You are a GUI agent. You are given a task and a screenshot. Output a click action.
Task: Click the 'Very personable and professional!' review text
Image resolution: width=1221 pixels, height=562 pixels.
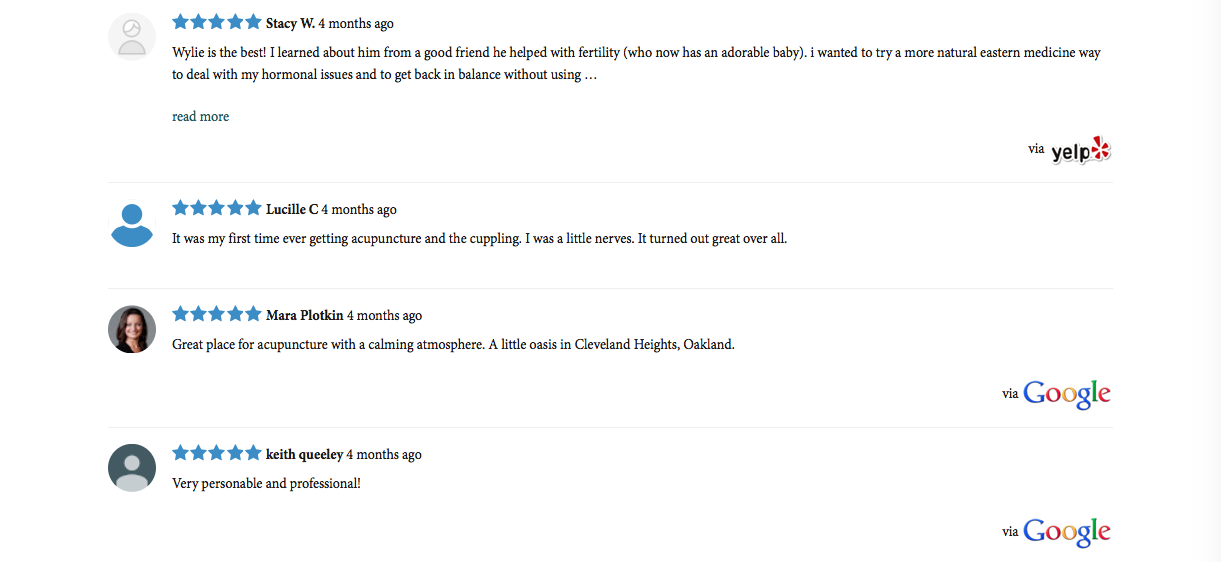266,484
